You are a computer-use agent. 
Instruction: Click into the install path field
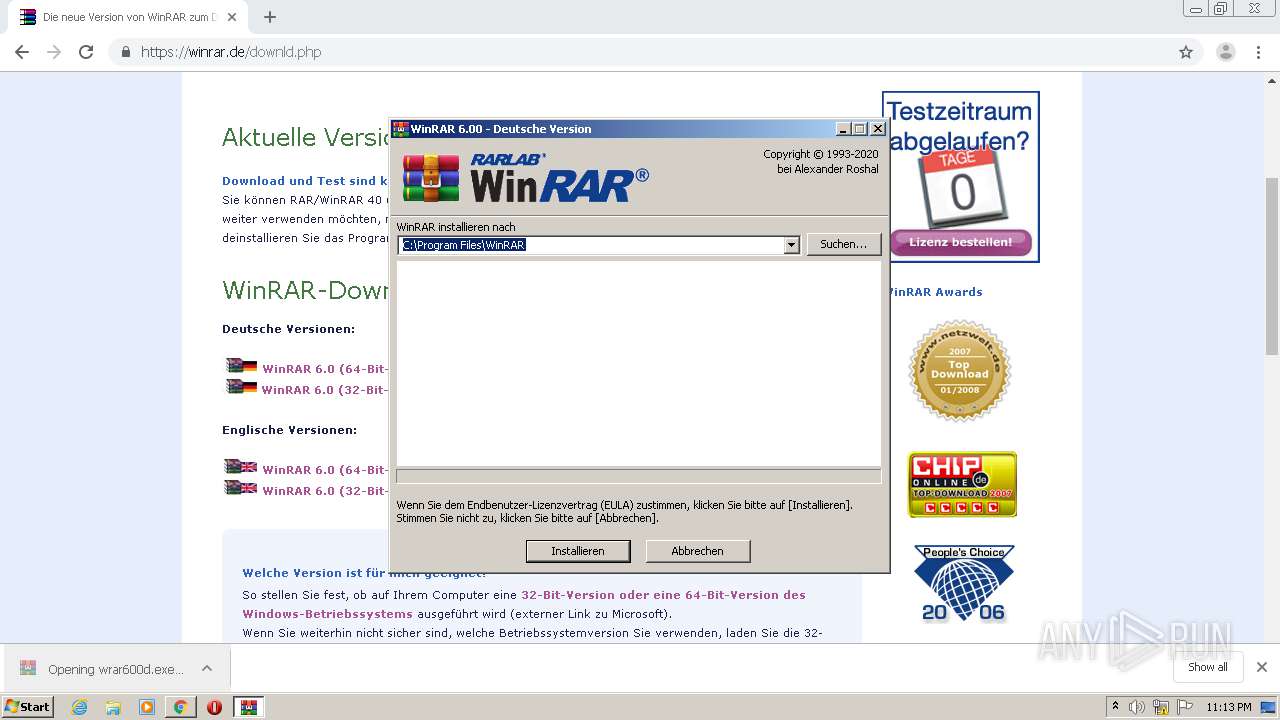[591, 245]
